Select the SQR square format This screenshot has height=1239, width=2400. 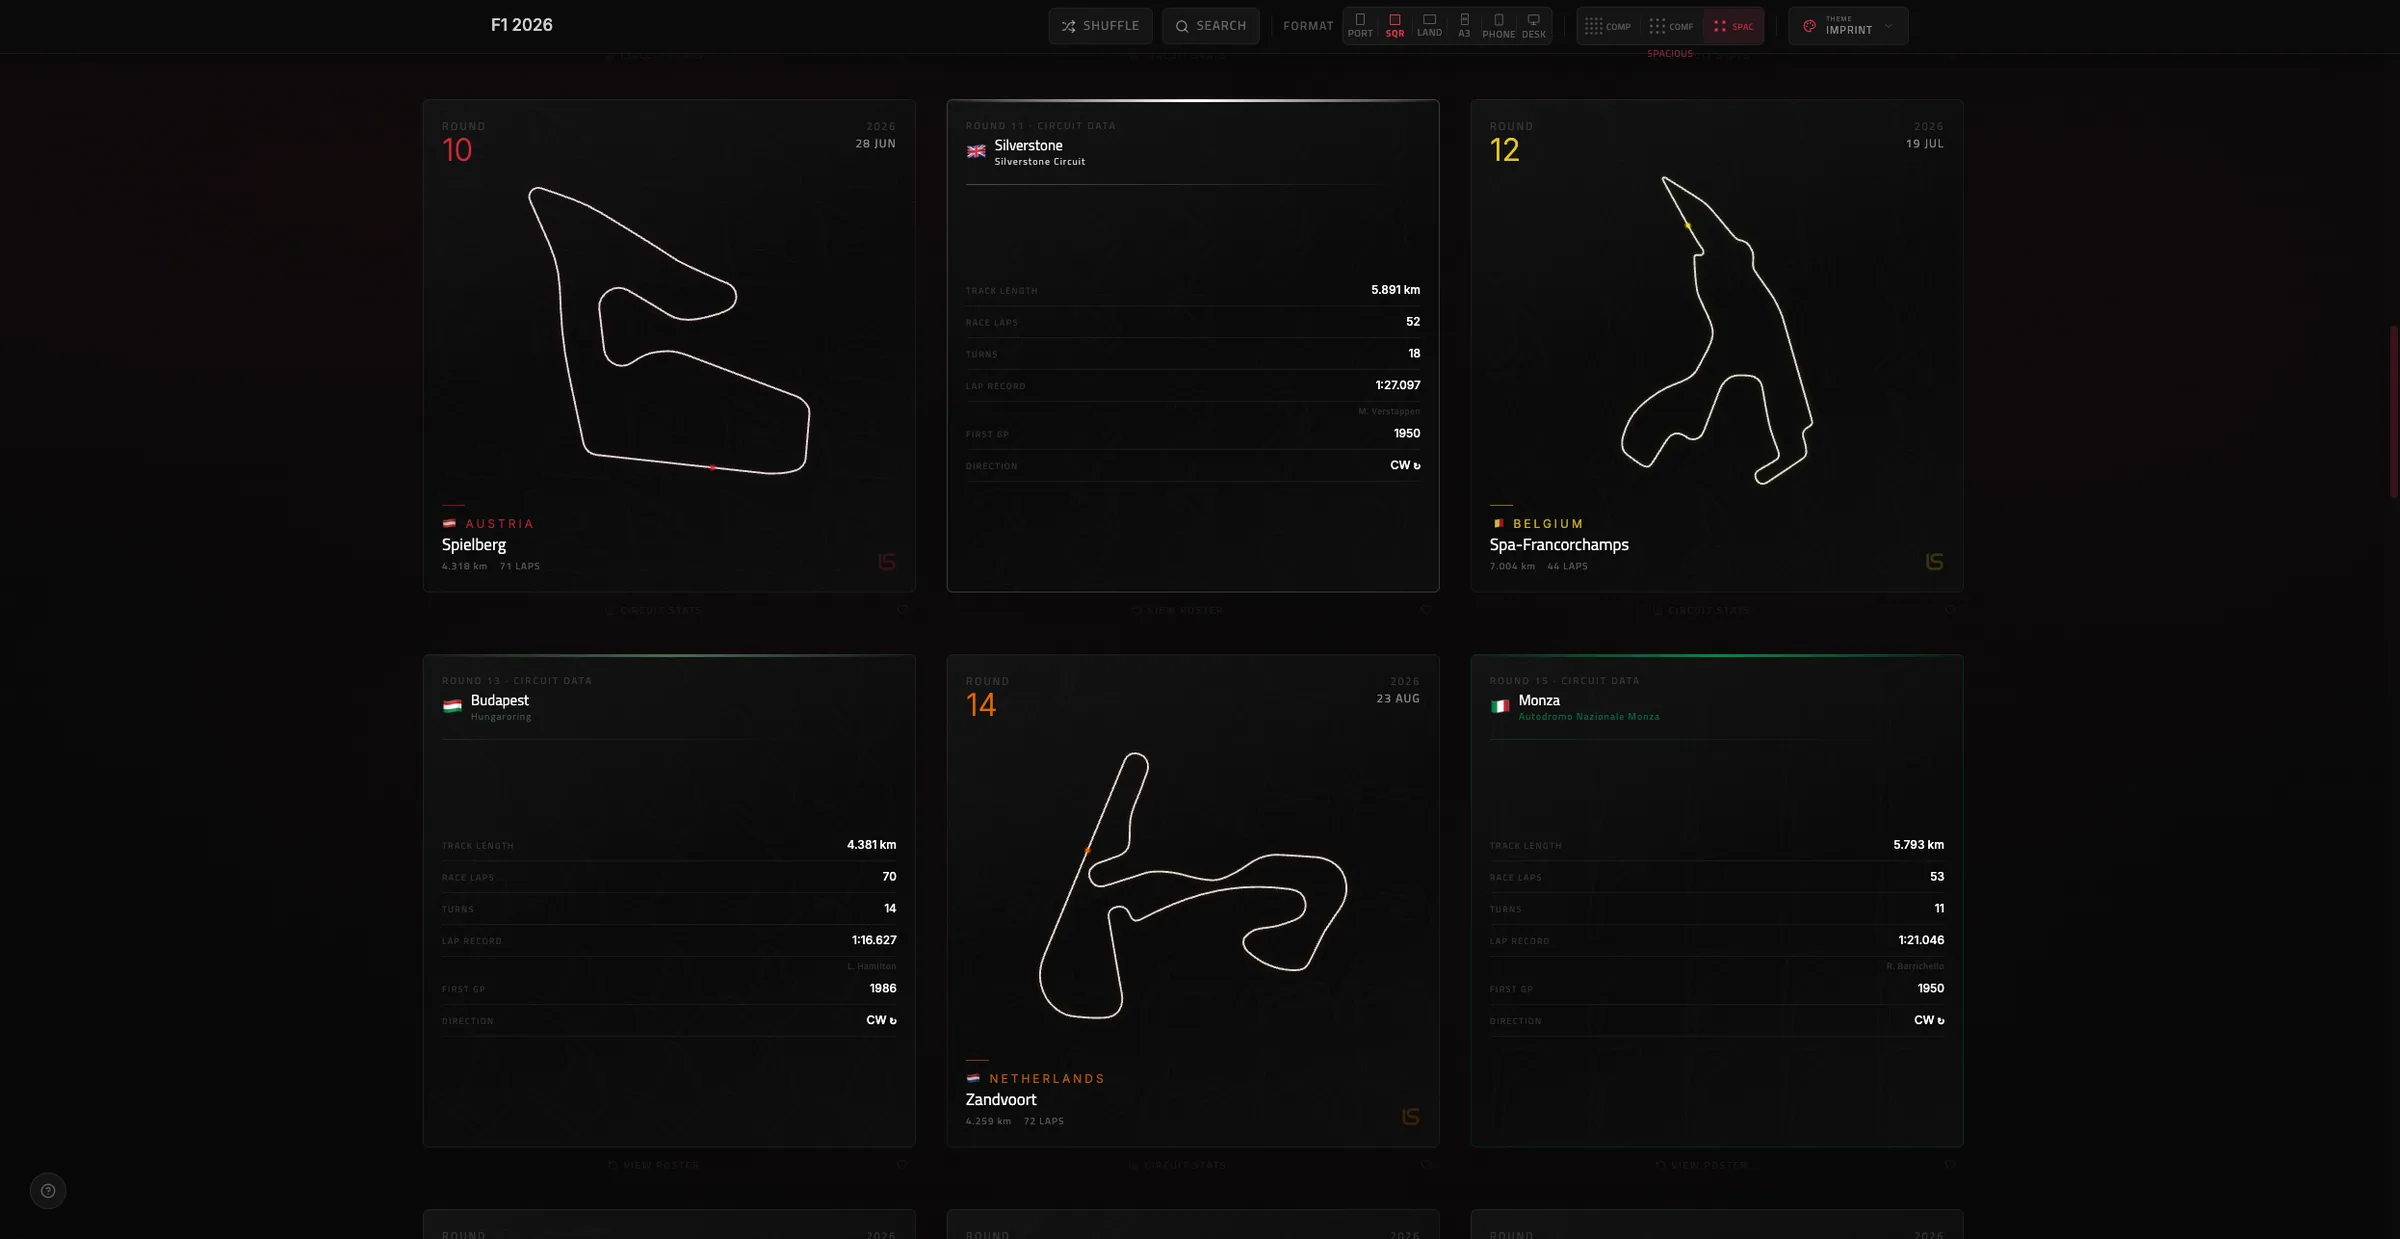1395,26
